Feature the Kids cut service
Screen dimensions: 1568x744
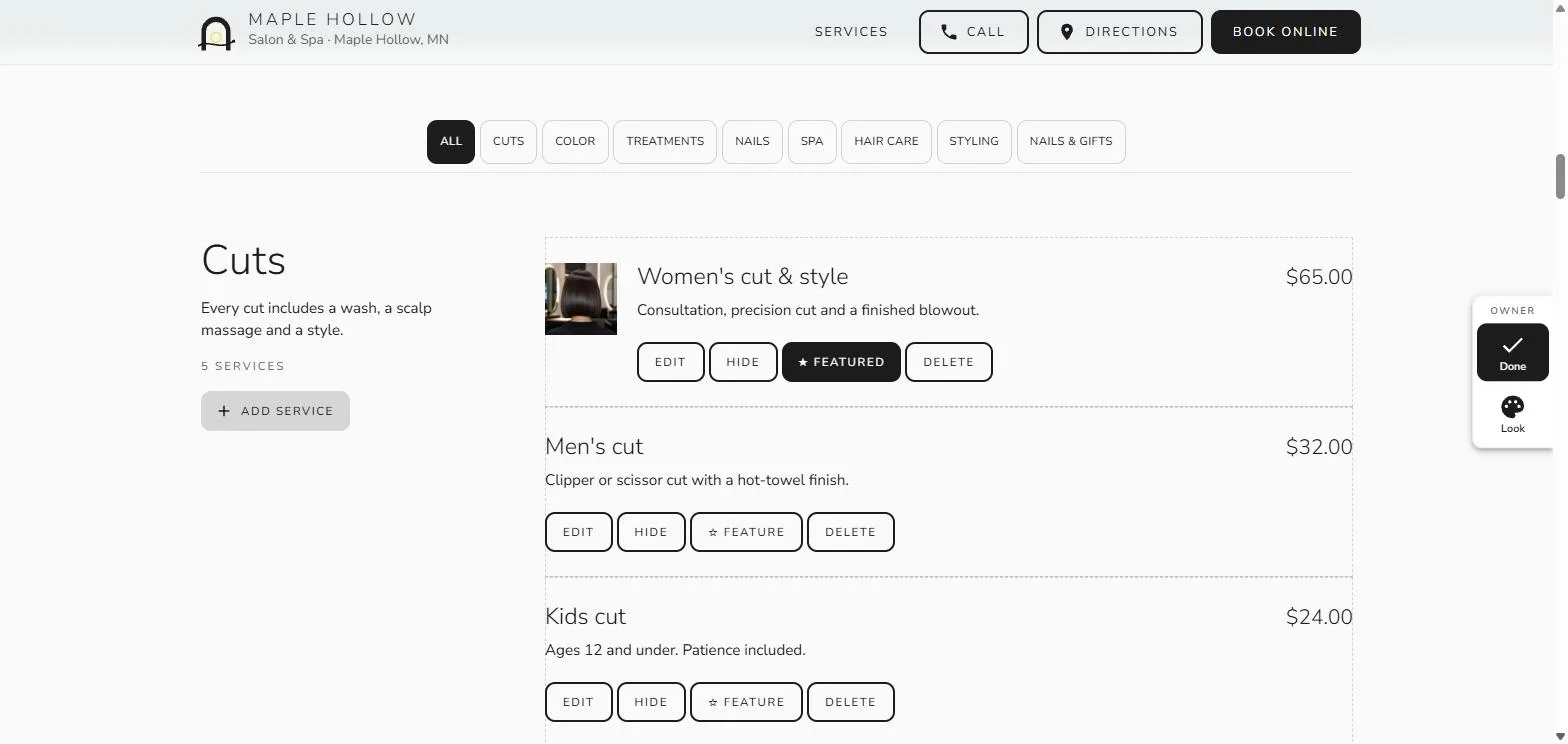(746, 702)
